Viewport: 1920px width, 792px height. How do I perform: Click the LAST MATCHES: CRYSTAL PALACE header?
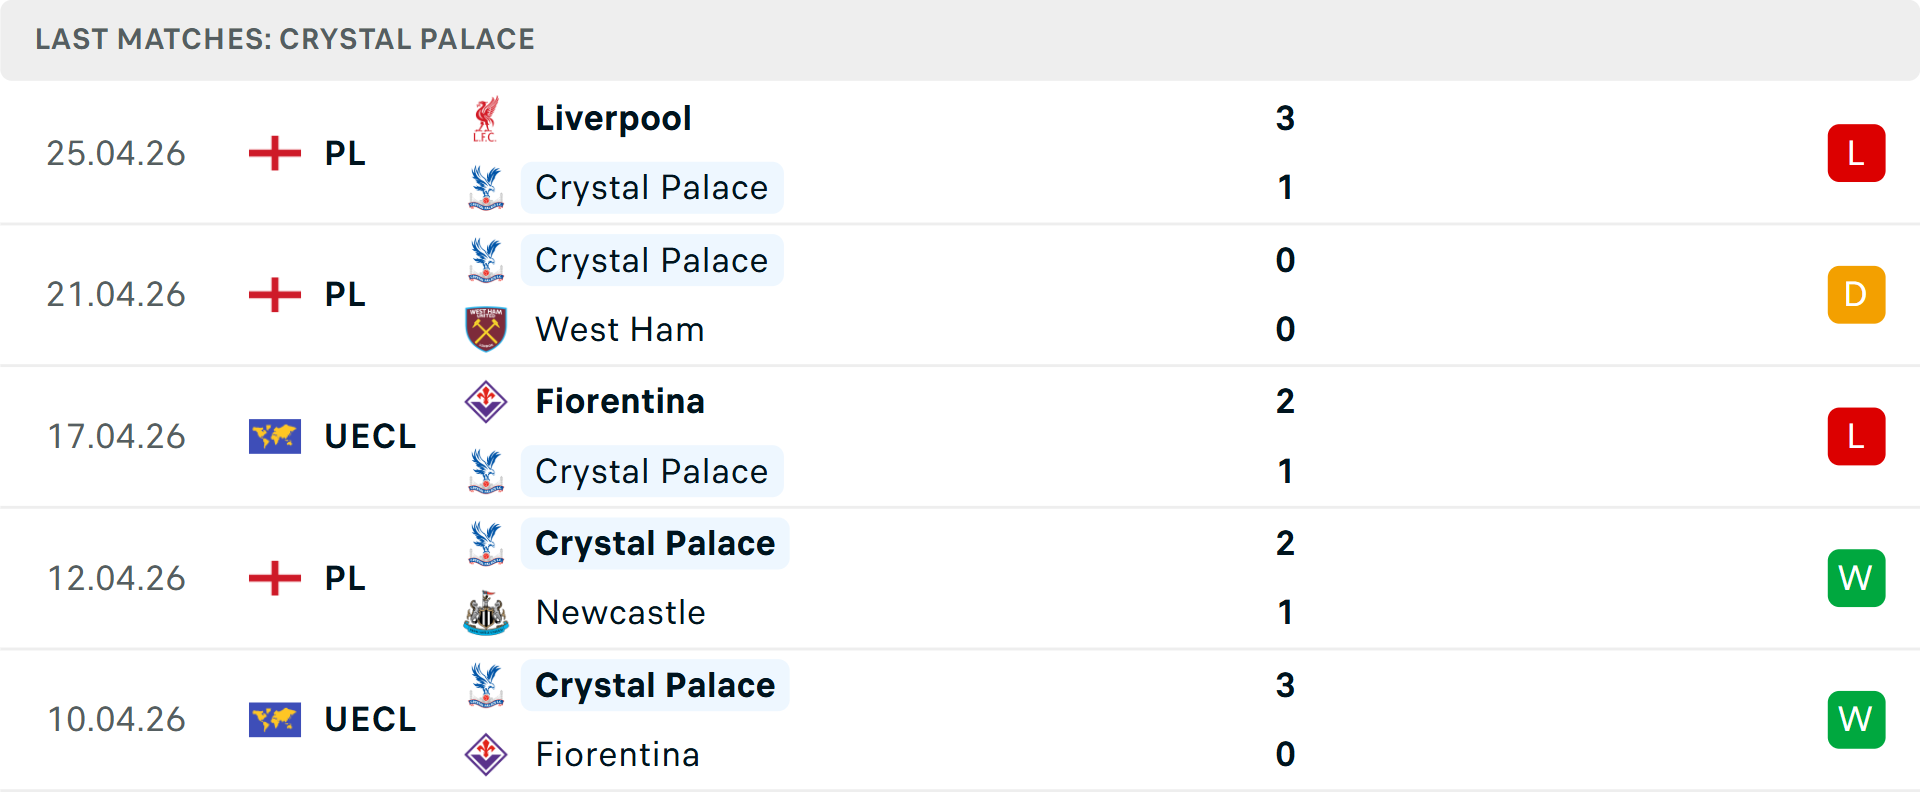tap(285, 39)
